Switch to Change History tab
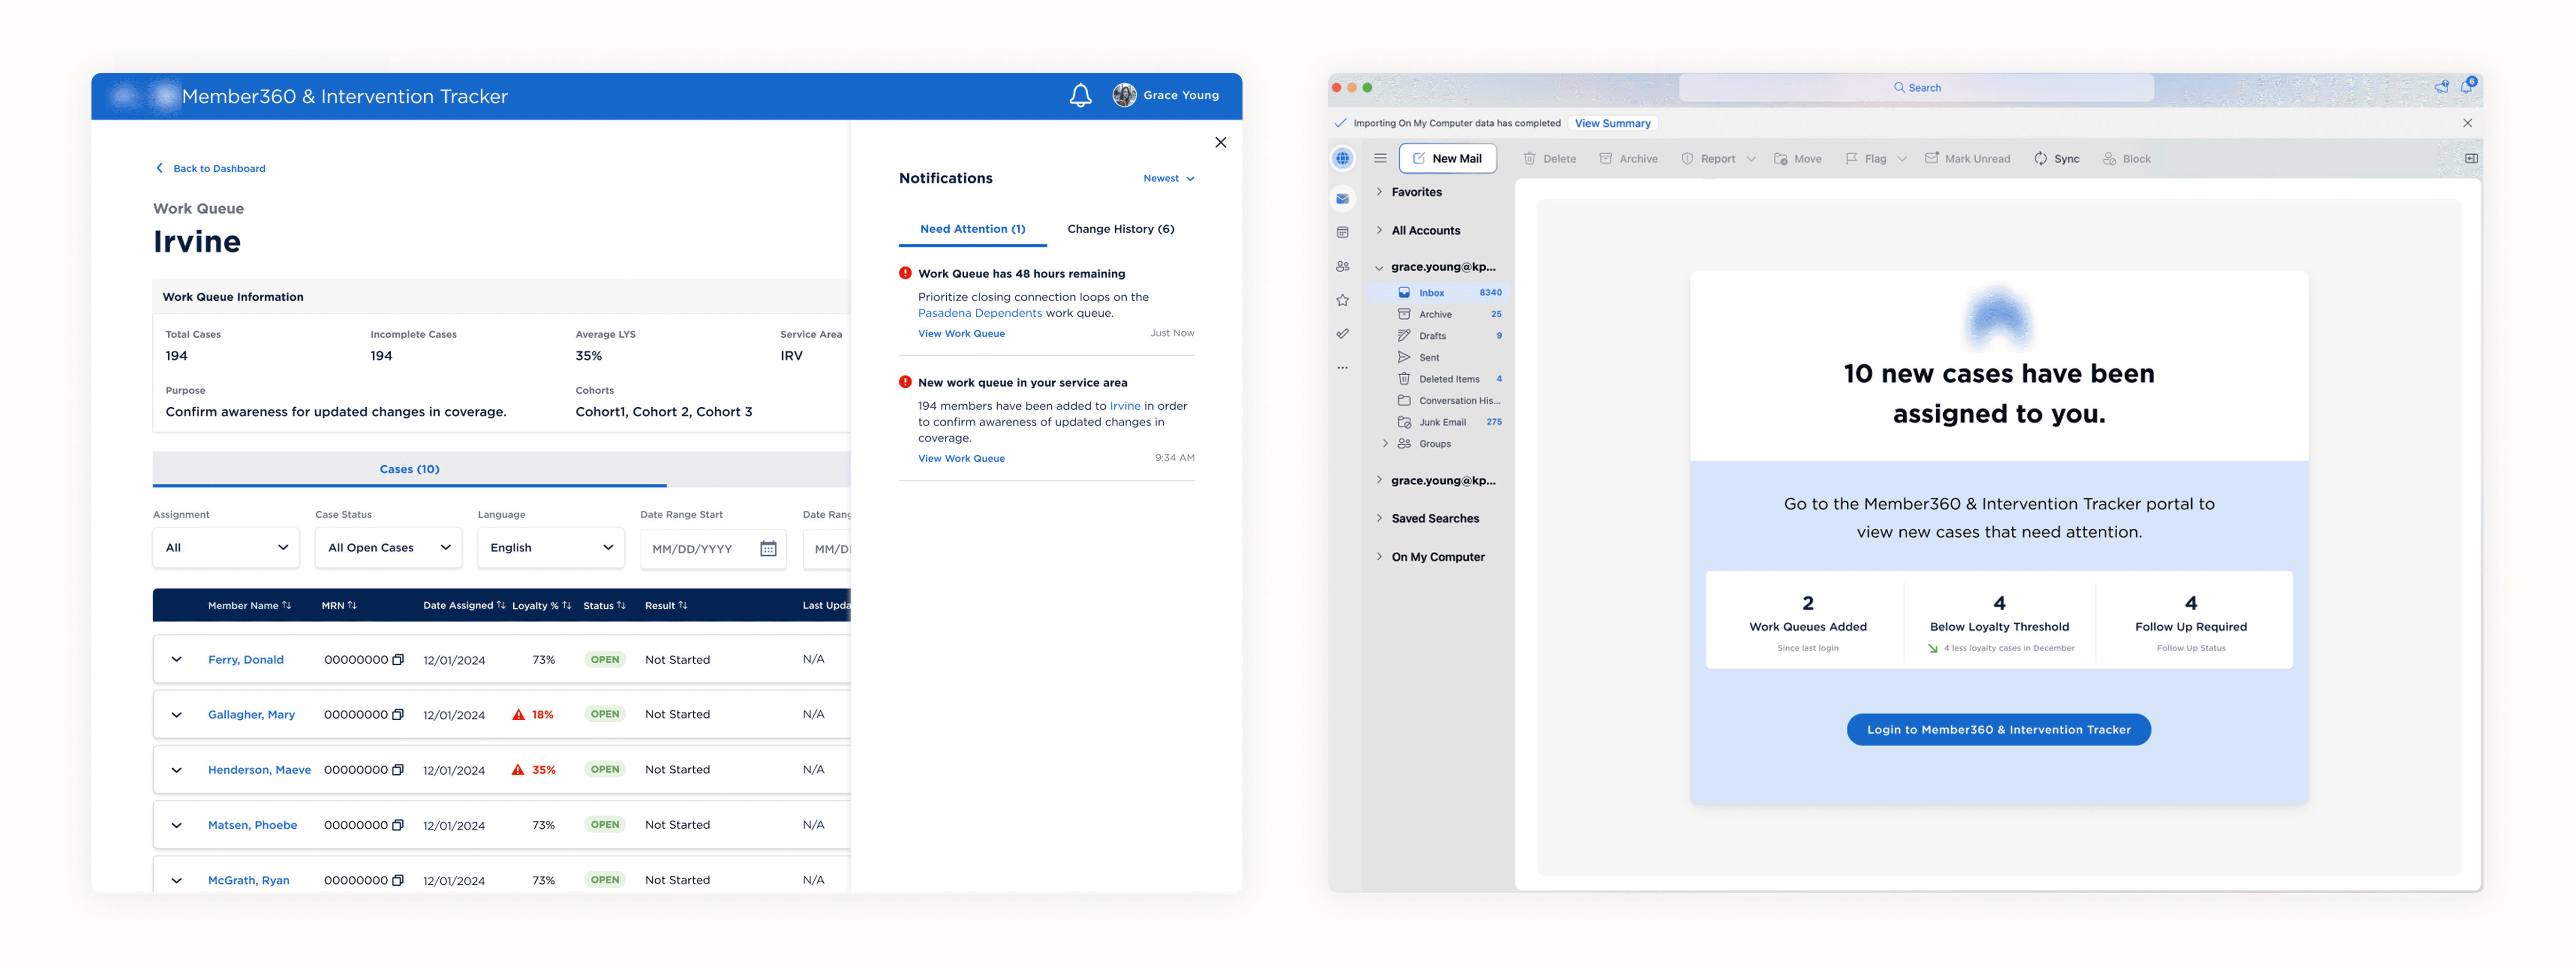The height and width of the screenshot is (966, 2576). [x=1120, y=229]
